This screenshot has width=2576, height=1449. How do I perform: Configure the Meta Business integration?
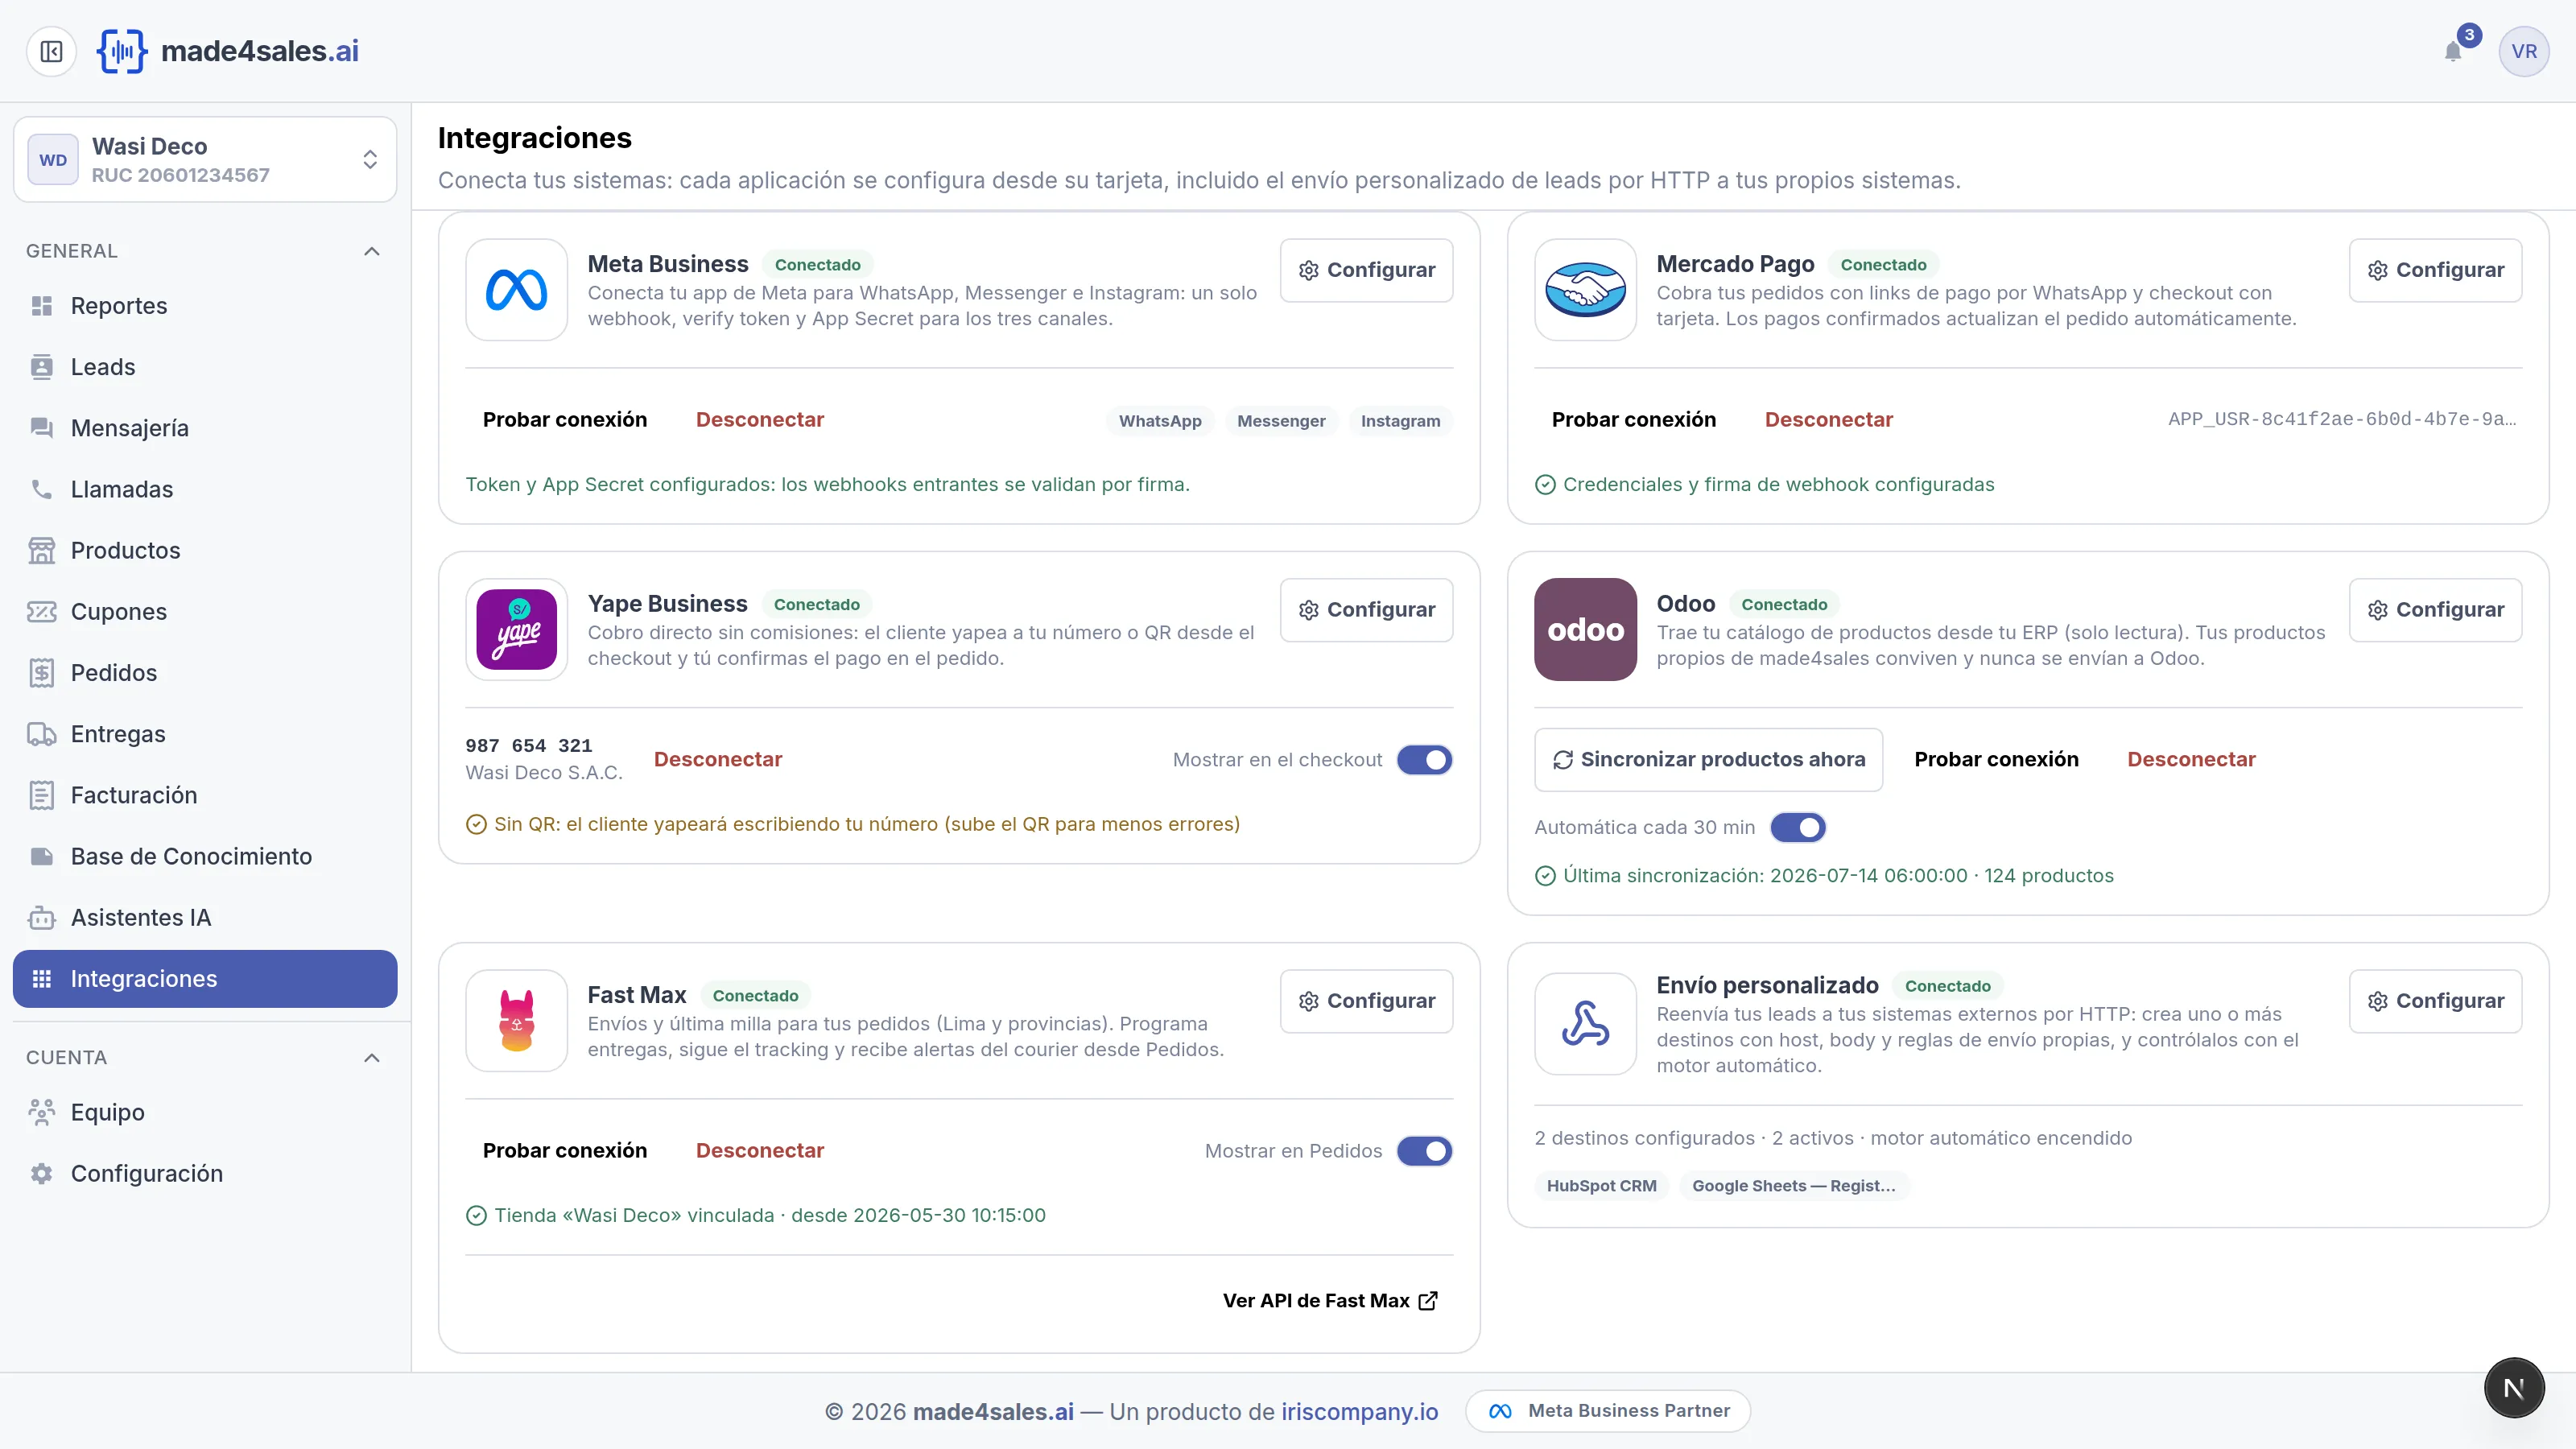[x=1366, y=270]
